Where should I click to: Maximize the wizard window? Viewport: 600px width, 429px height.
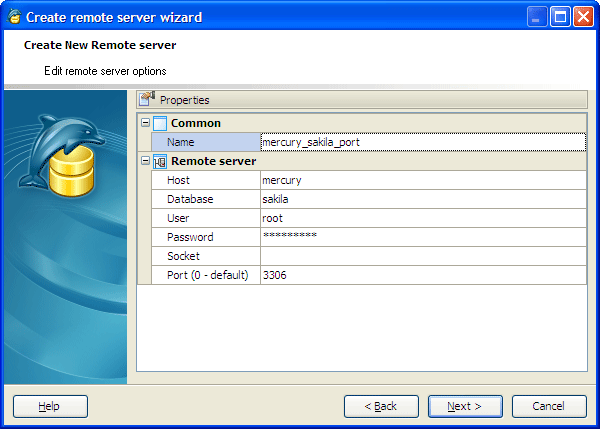coord(560,17)
